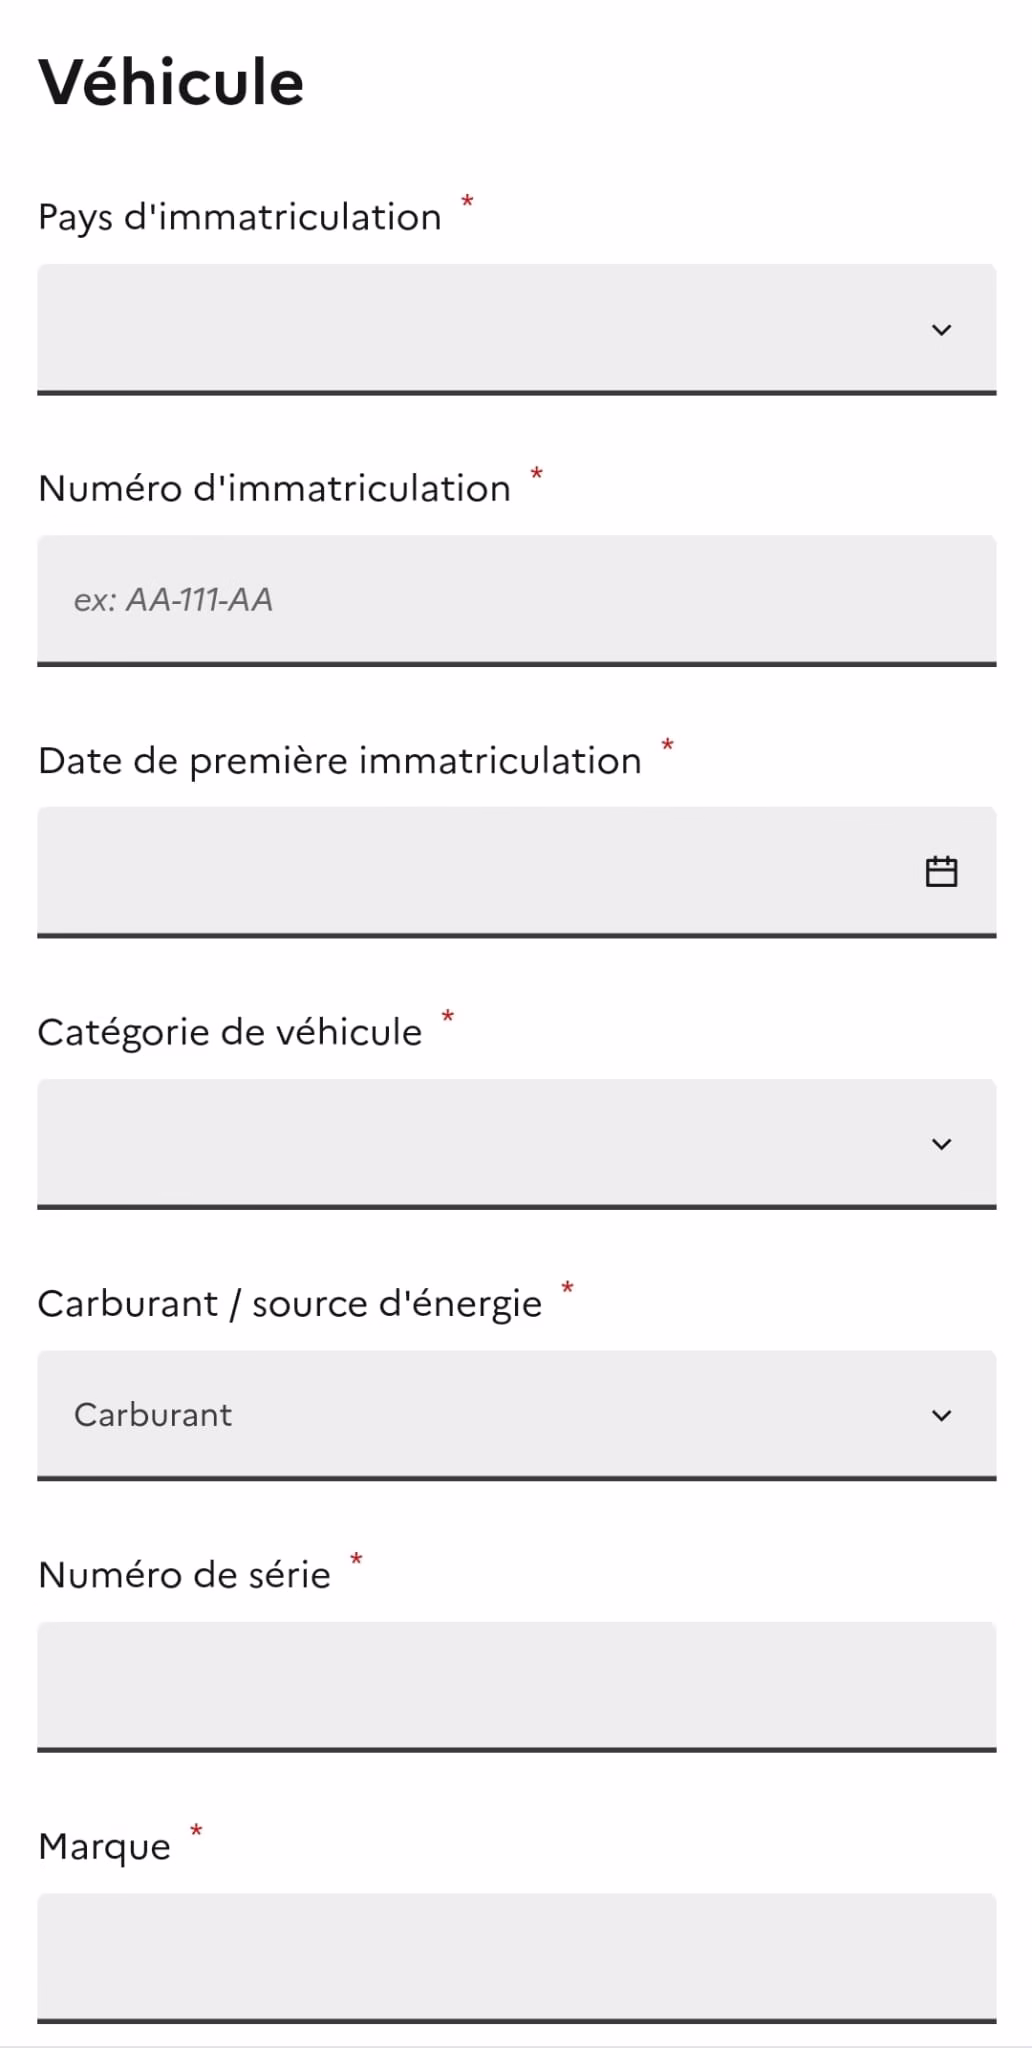1032x2048 pixels.
Task: Click the Numéro d'immatriculation label text
Action: (275, 489)
